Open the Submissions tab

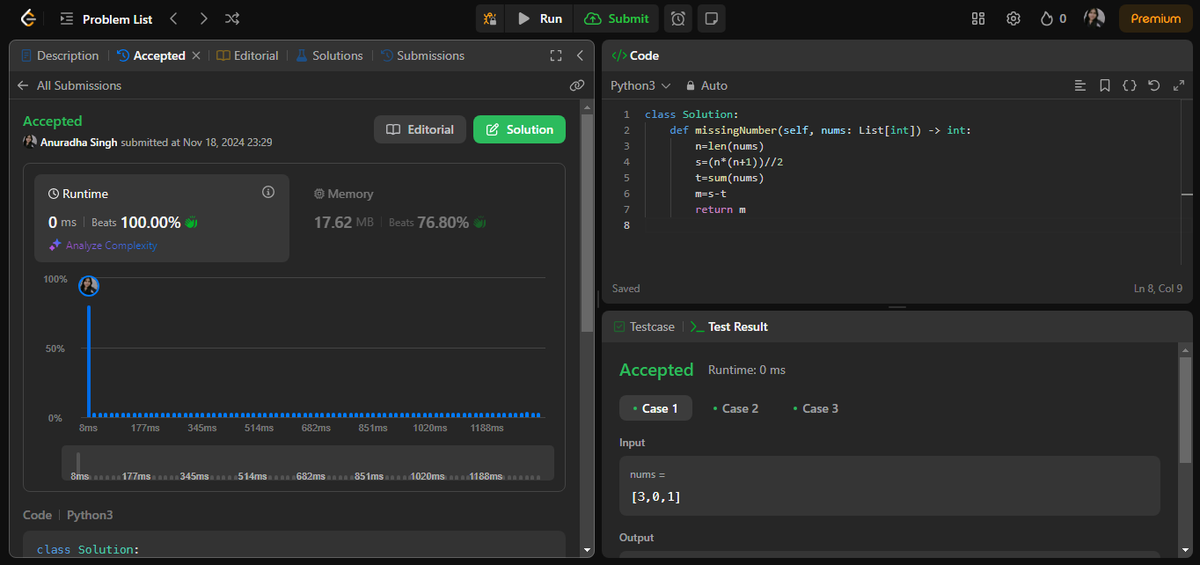pyautogui.click(x=422, y=56)
